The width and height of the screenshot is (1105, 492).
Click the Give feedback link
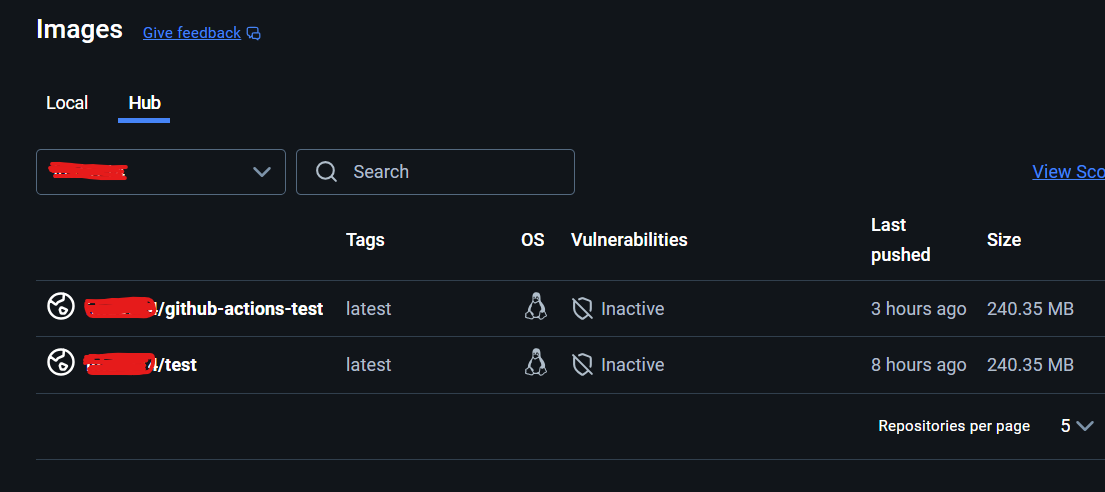pyautogui.click(x=192, y=32)
